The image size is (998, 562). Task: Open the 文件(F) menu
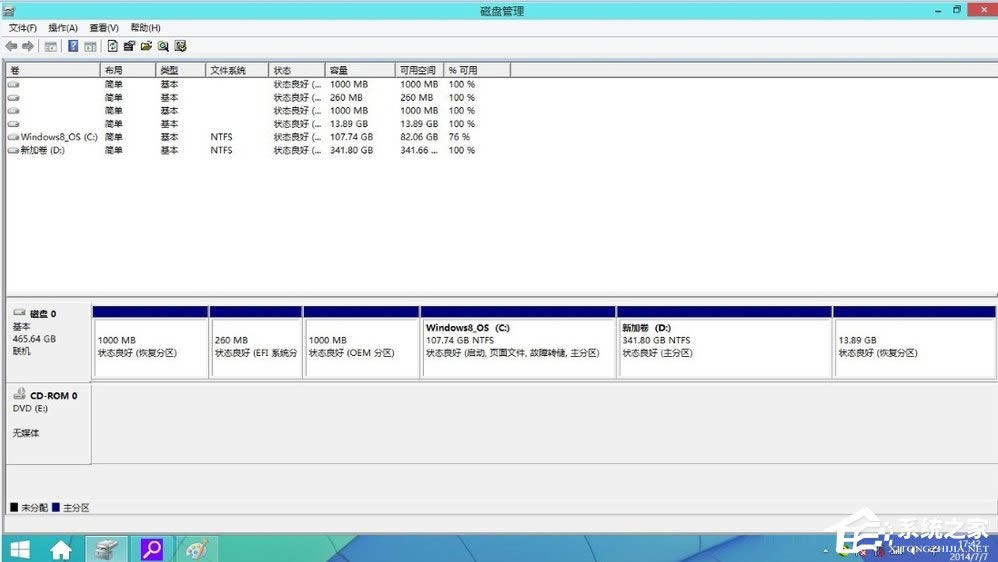23,28
